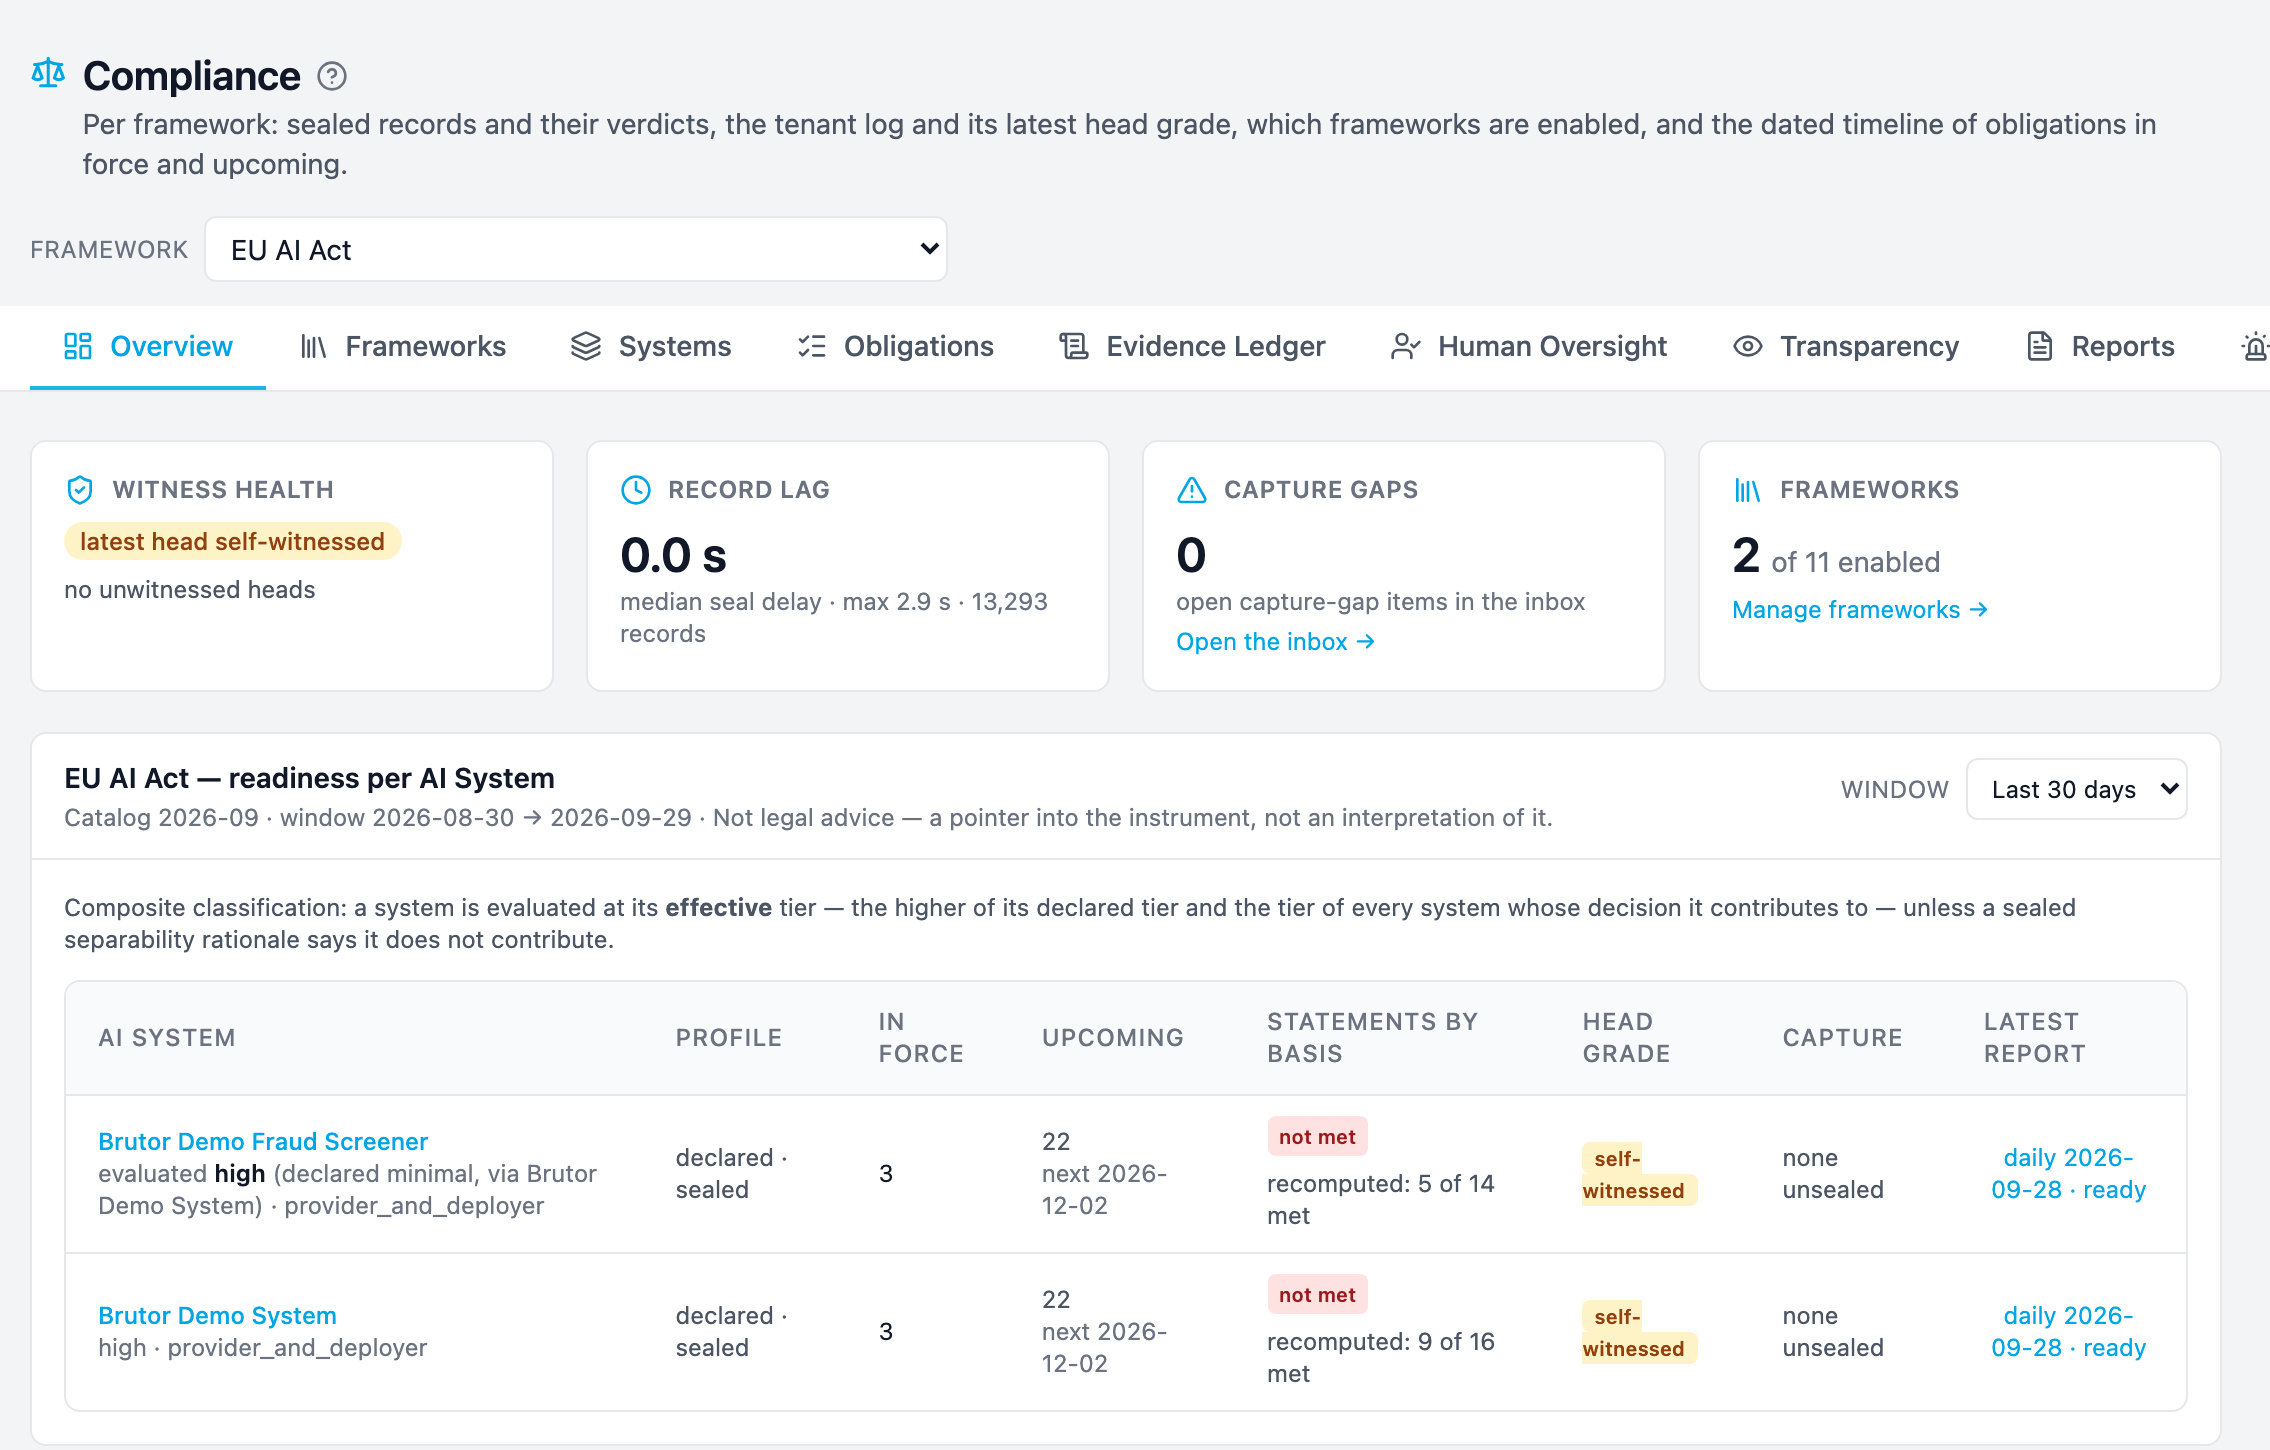Click the 0.0 s record lag value
Viewport: 2270px width, 1450px height.
pyautogui.click(x=673, y=555)
